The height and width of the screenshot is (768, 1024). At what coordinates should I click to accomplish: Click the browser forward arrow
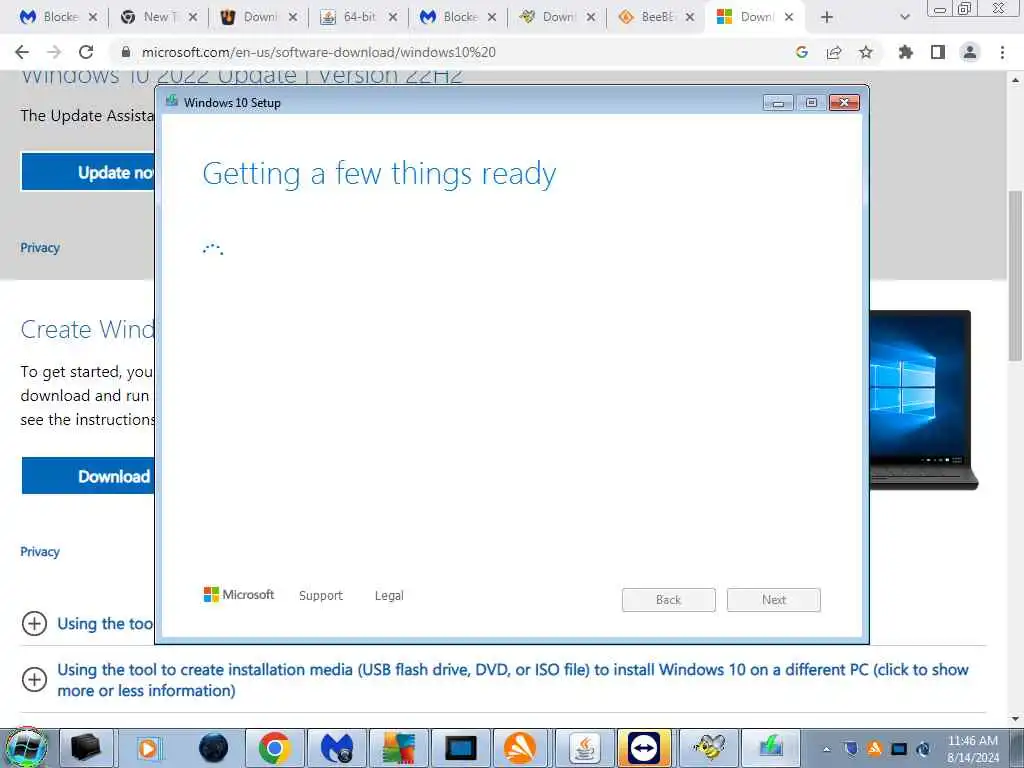54,52
